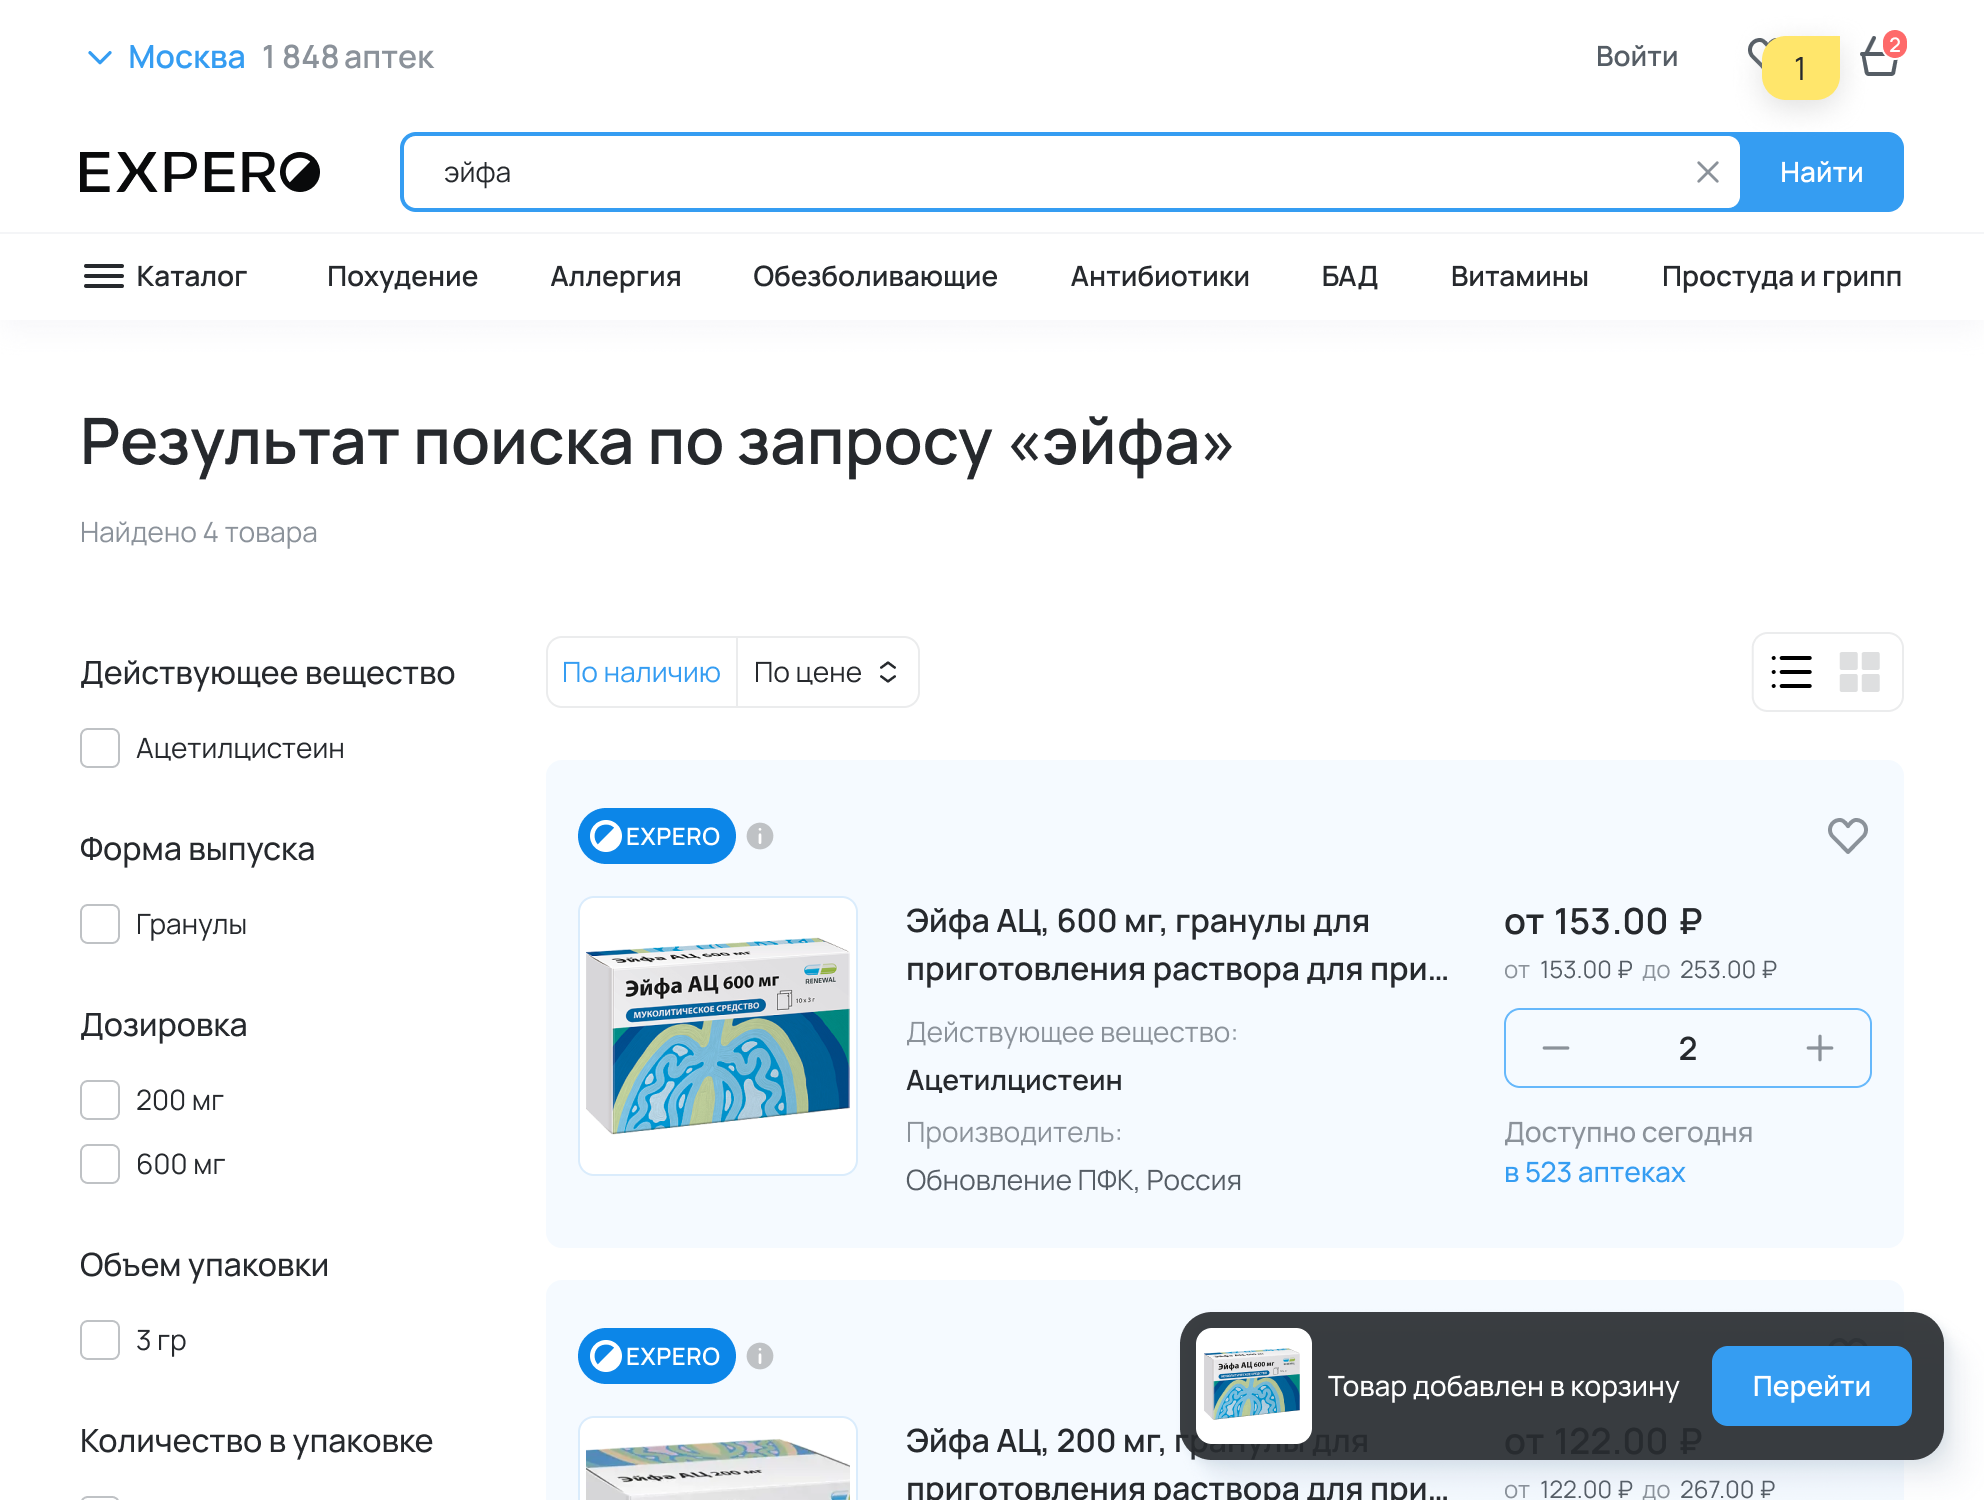
Task: Show info icon beside first EXPERO badge
Action: (x=760, y=836)
